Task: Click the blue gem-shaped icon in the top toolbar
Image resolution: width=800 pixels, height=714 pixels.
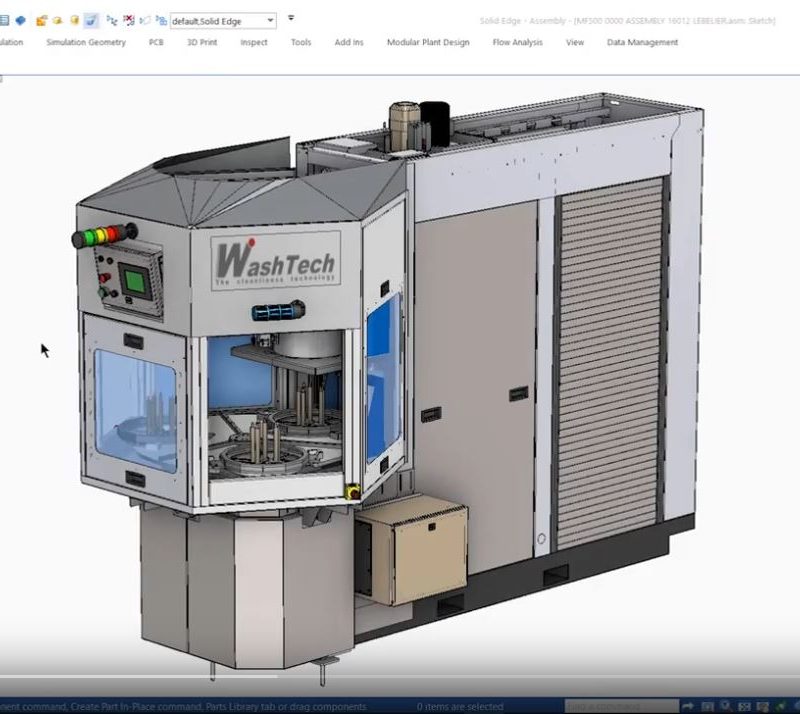Action: (20, 20)
